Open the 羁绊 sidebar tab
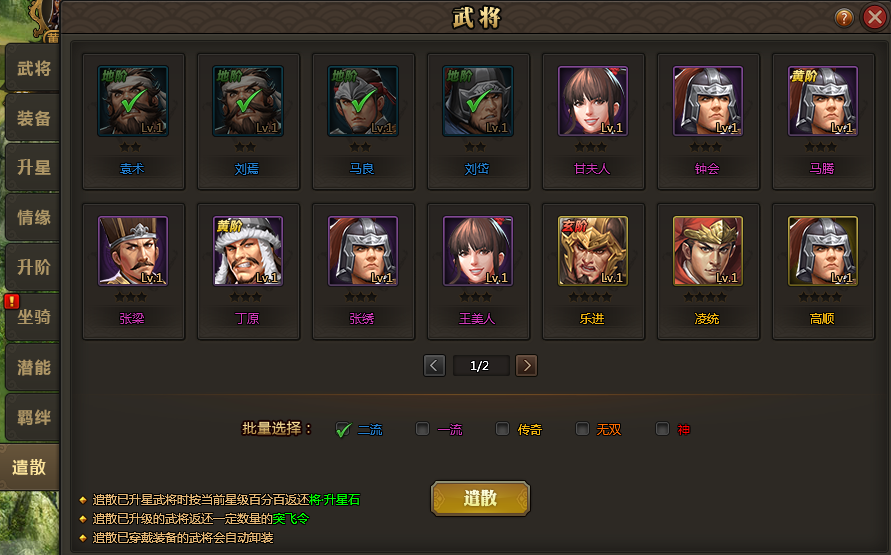Screen dimensions: 891x555 click(x=33, y=418)
